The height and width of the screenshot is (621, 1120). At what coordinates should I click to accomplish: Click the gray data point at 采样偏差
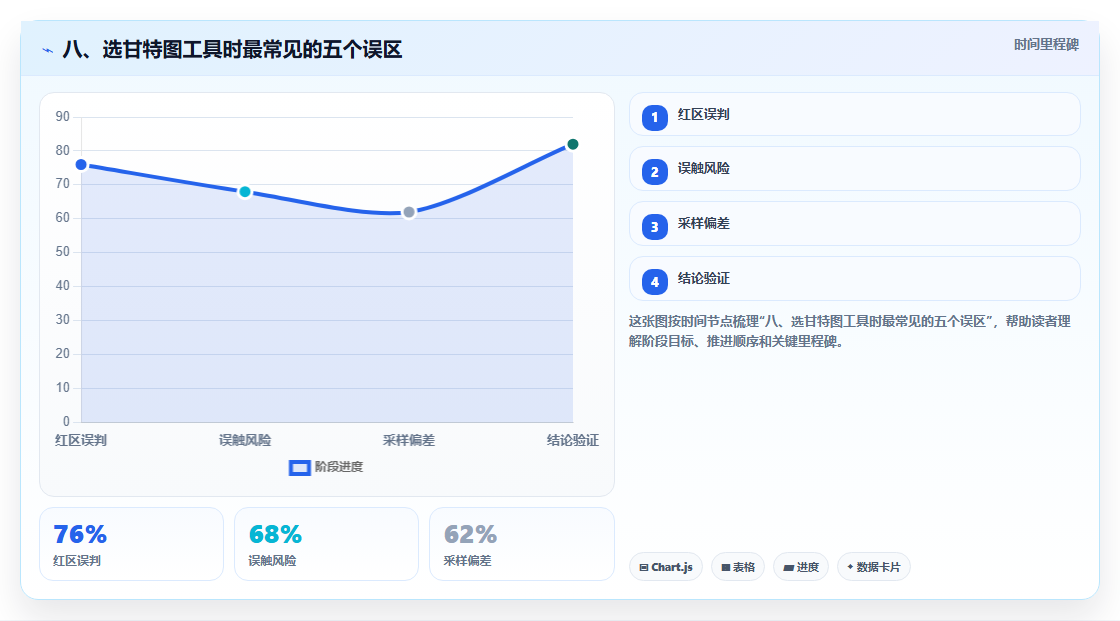point(409,212)
